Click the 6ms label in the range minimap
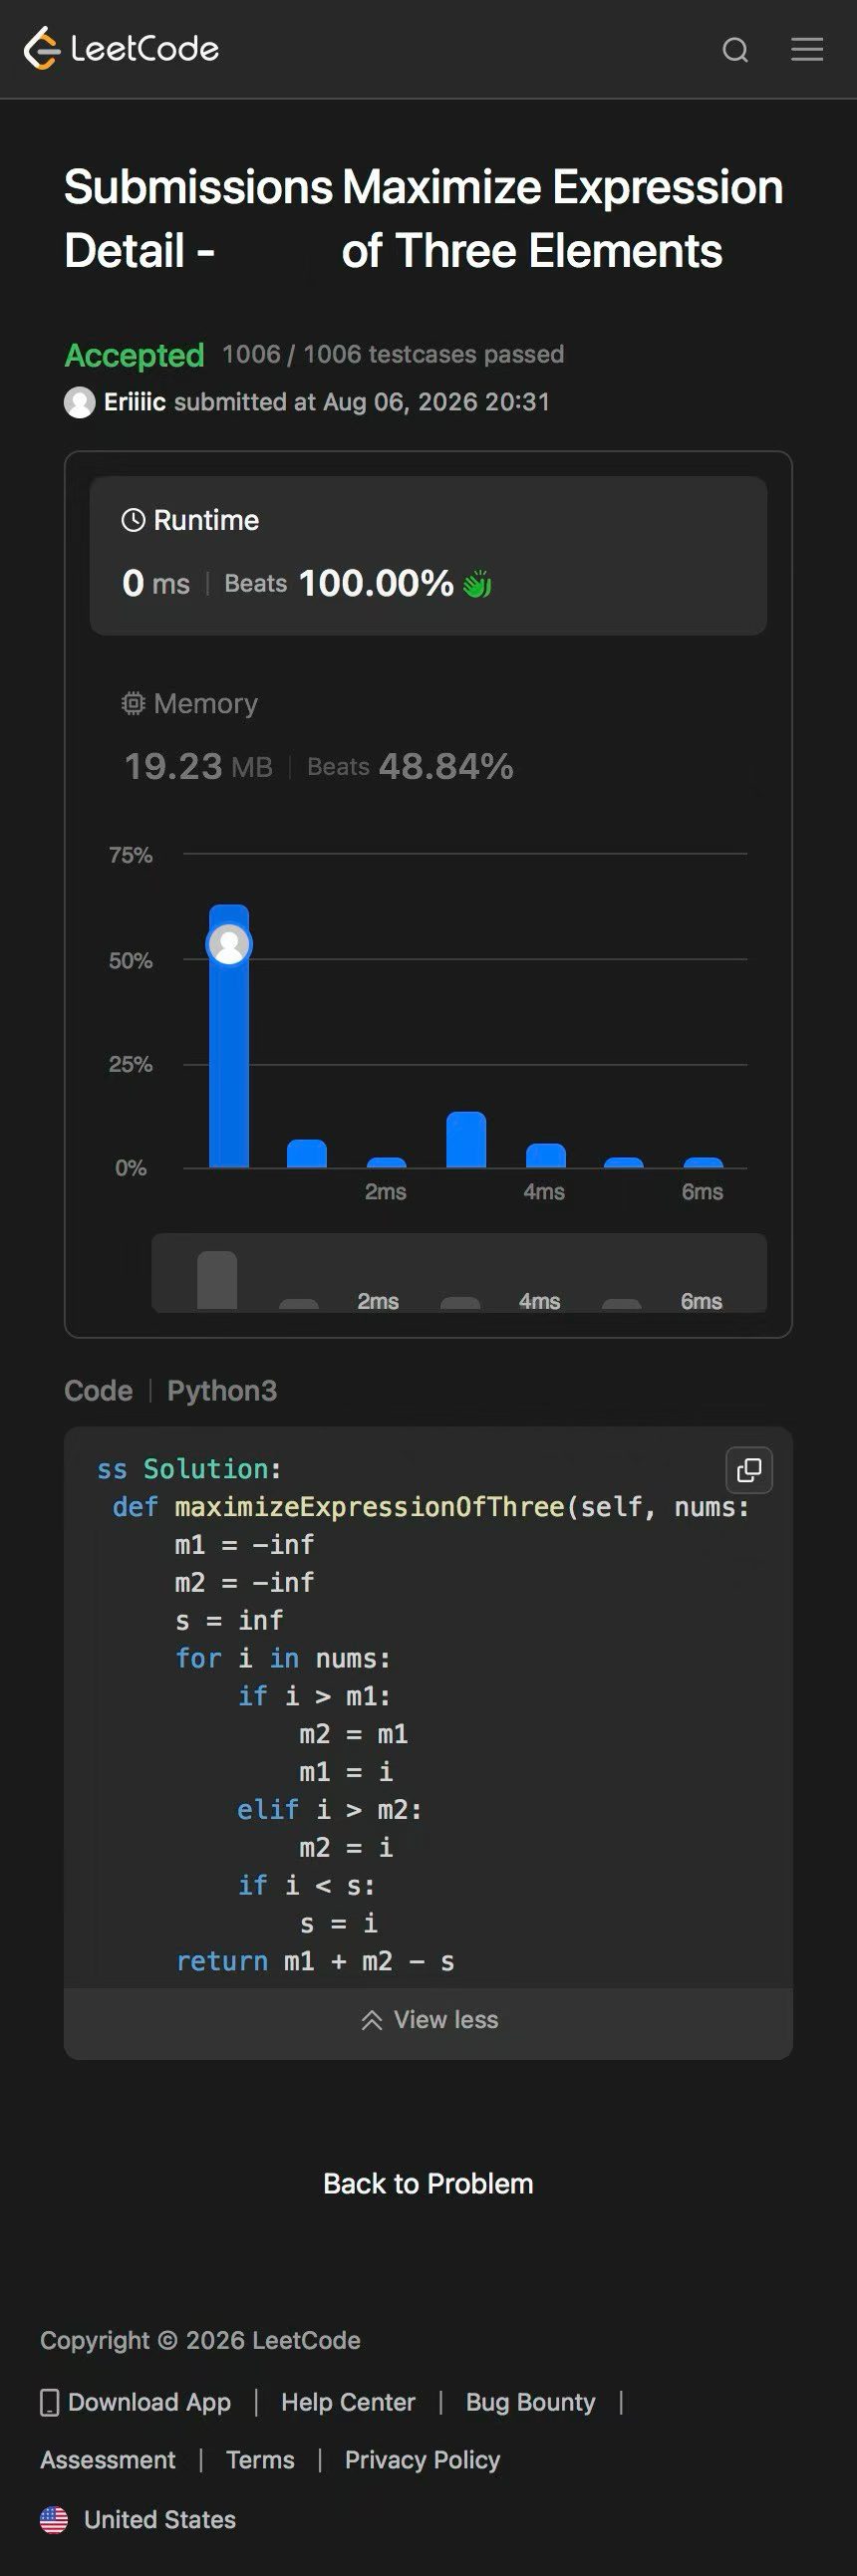The image size is (857, 2576). pos(701,1301)
